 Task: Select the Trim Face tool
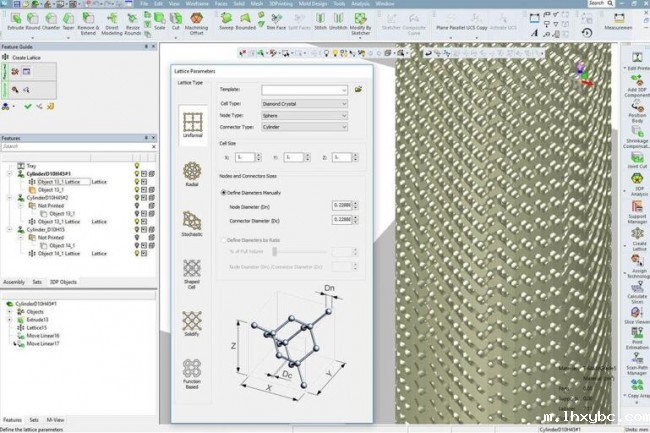click(x=276, y=22)
